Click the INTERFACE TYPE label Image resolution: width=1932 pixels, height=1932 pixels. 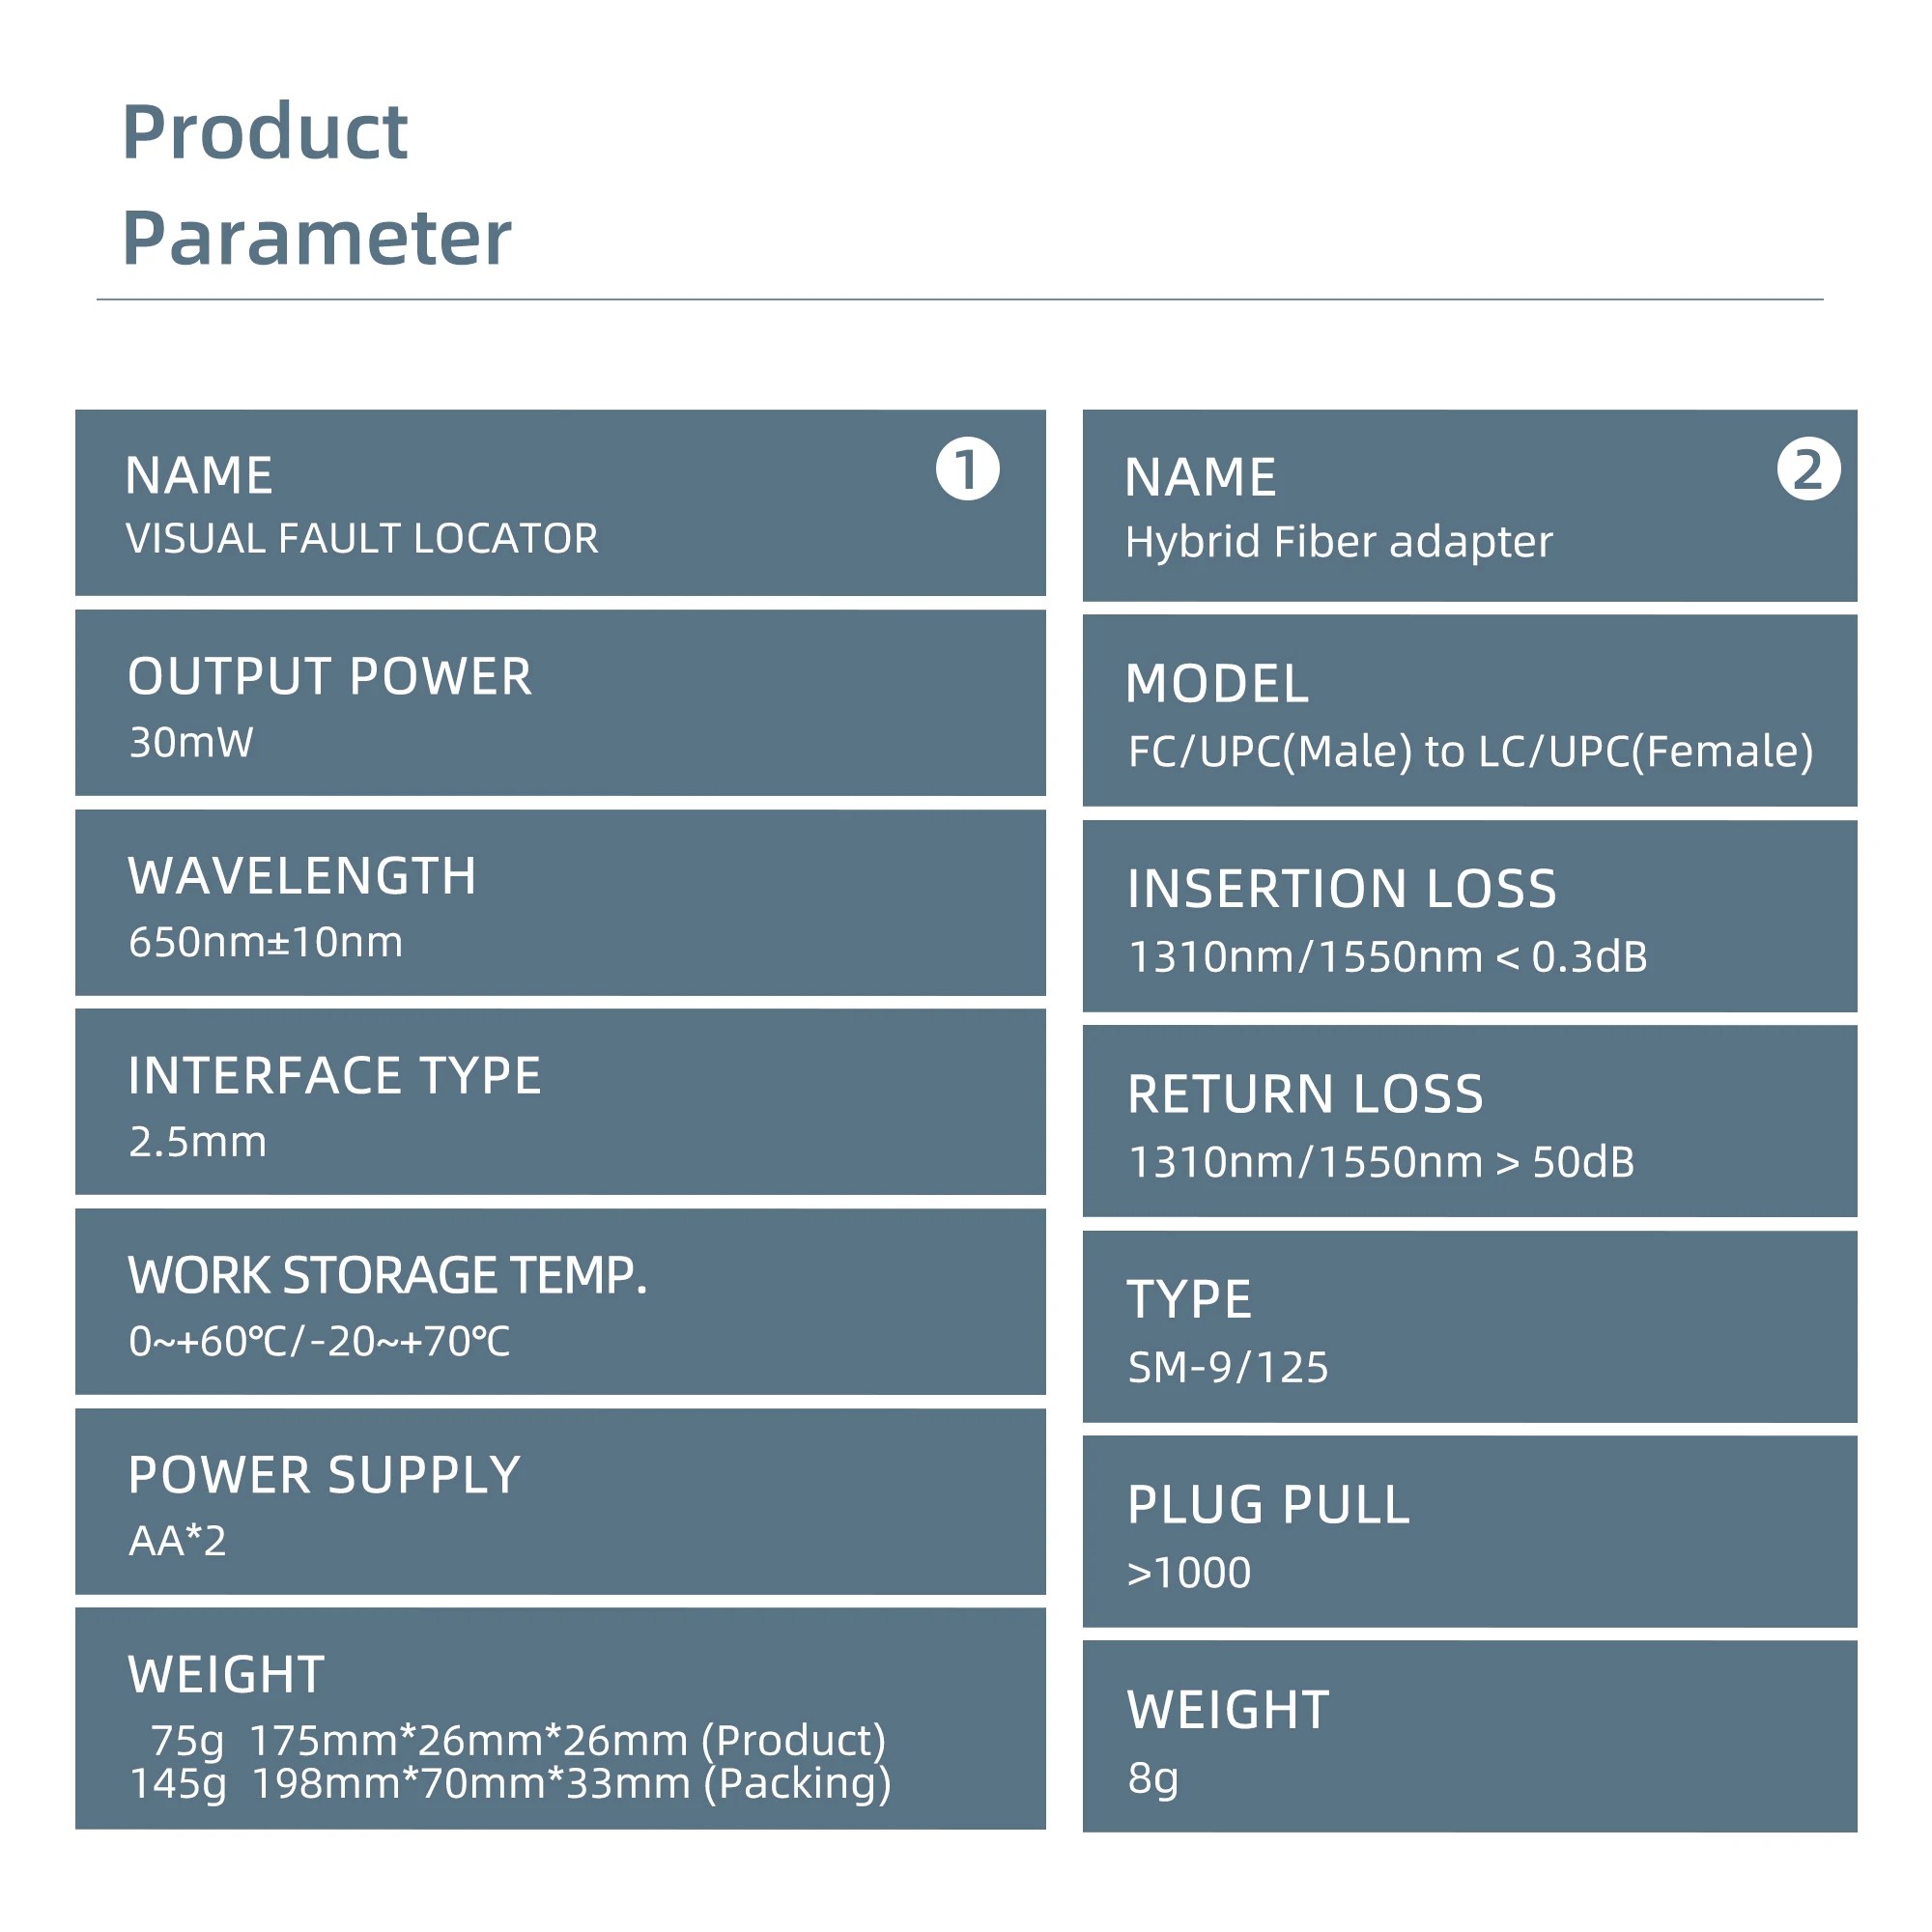point(334,1076)
